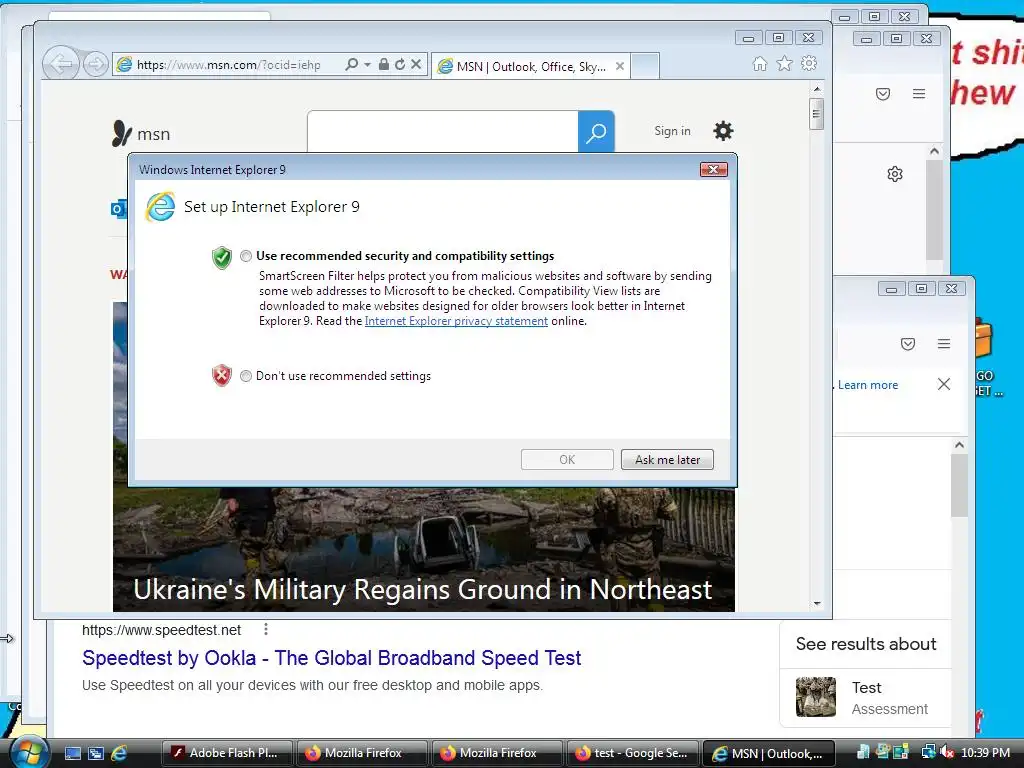Close the MSN | Outlook tab
The width and height of the screenshot is (1024, 768).
pyautogui.click(x=620, y=66)
